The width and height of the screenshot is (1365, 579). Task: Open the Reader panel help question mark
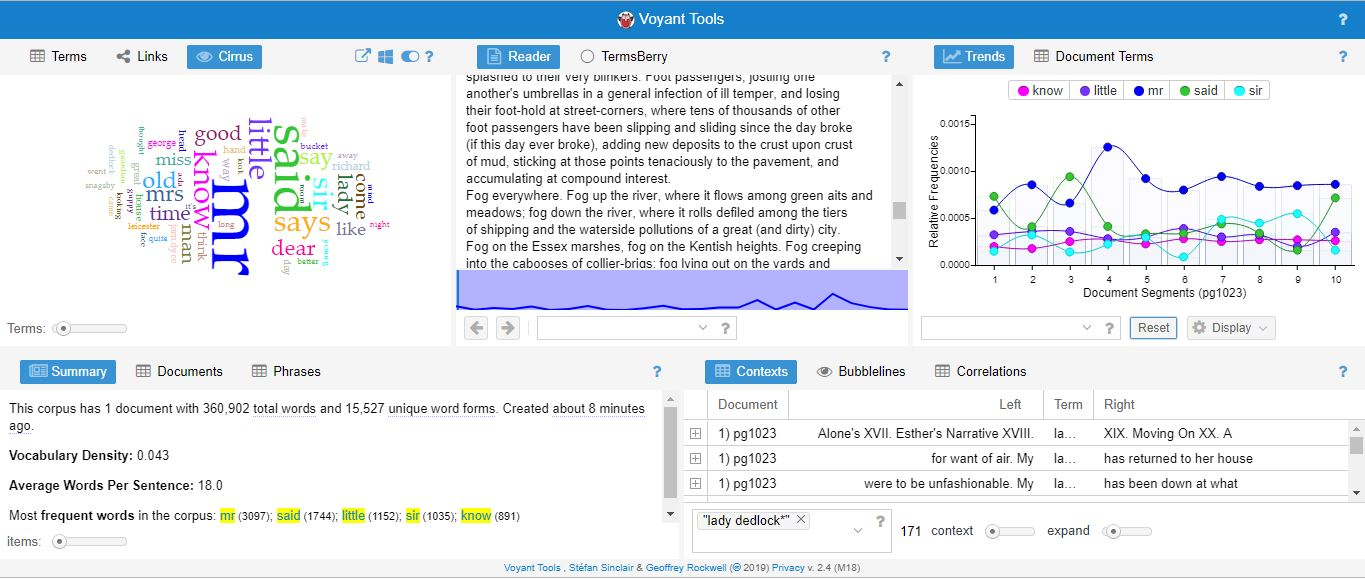click(x=886, y=57)
